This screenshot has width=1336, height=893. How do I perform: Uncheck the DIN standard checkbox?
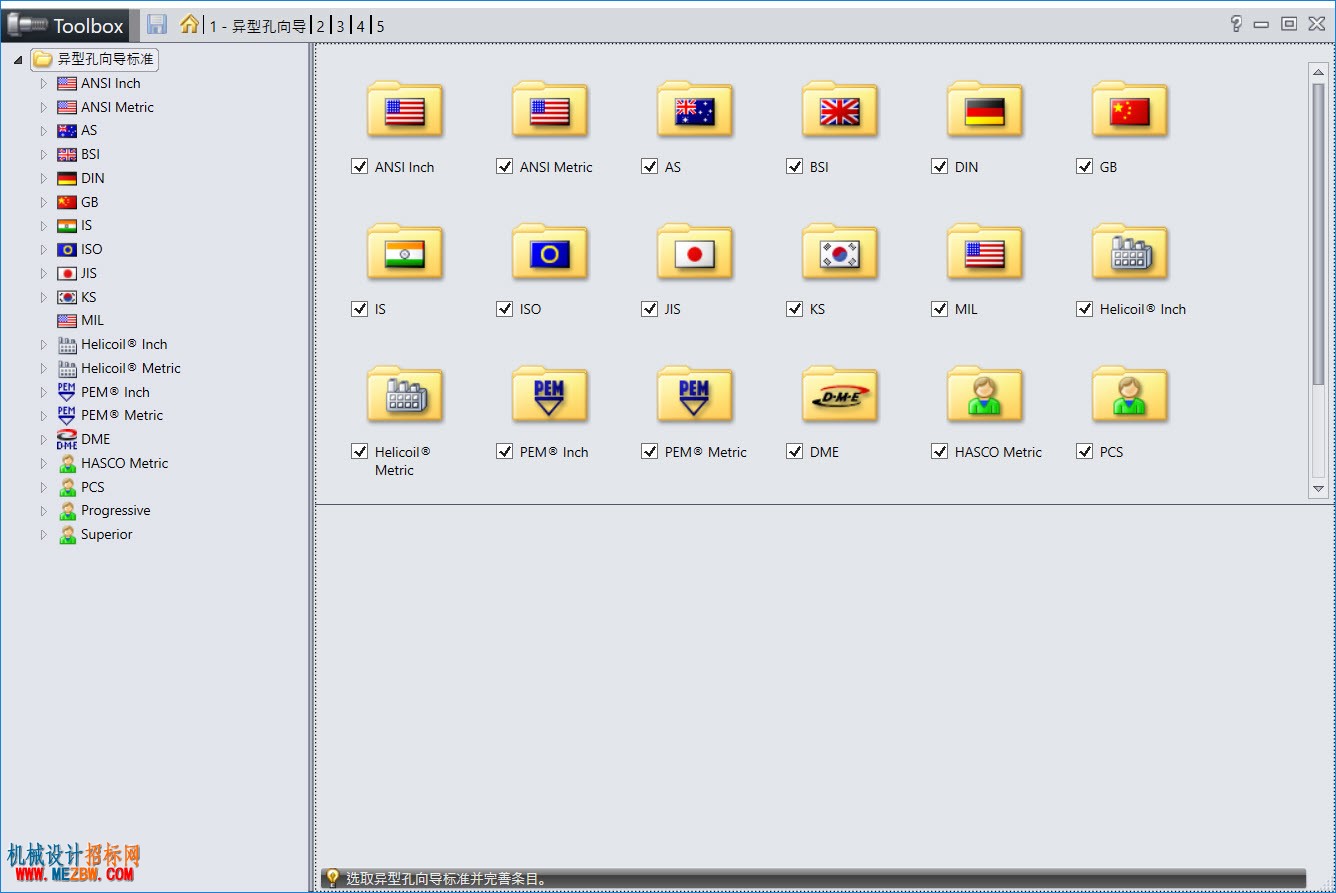click(940, 166)
